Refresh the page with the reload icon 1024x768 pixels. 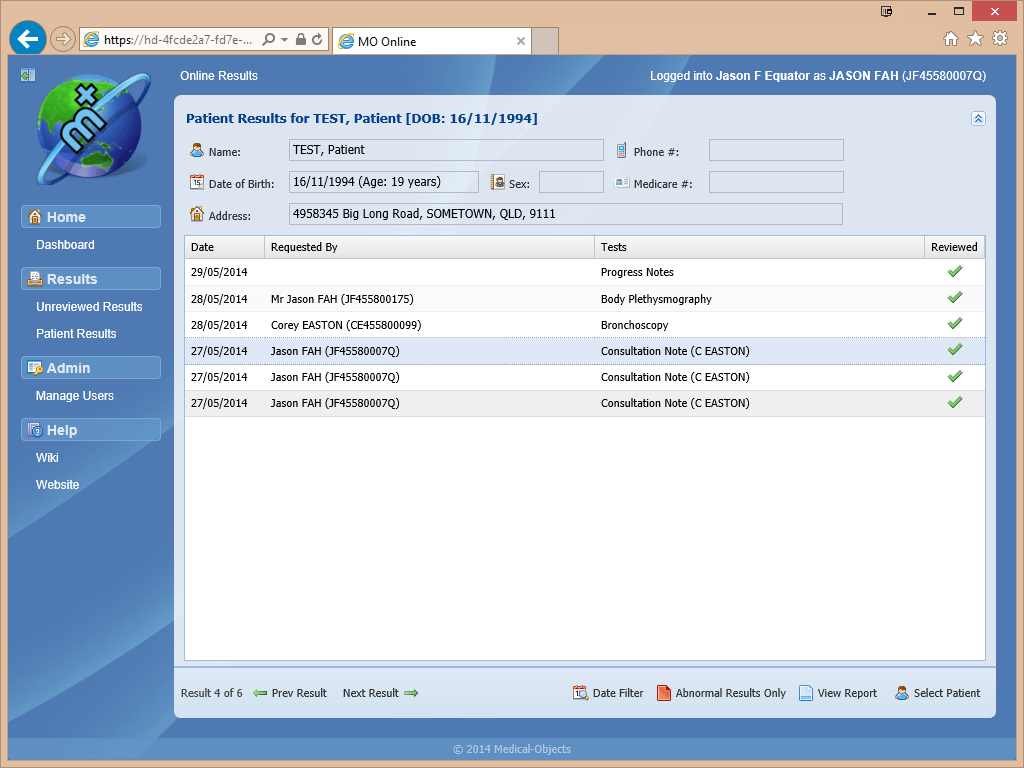tap(317, 39)
